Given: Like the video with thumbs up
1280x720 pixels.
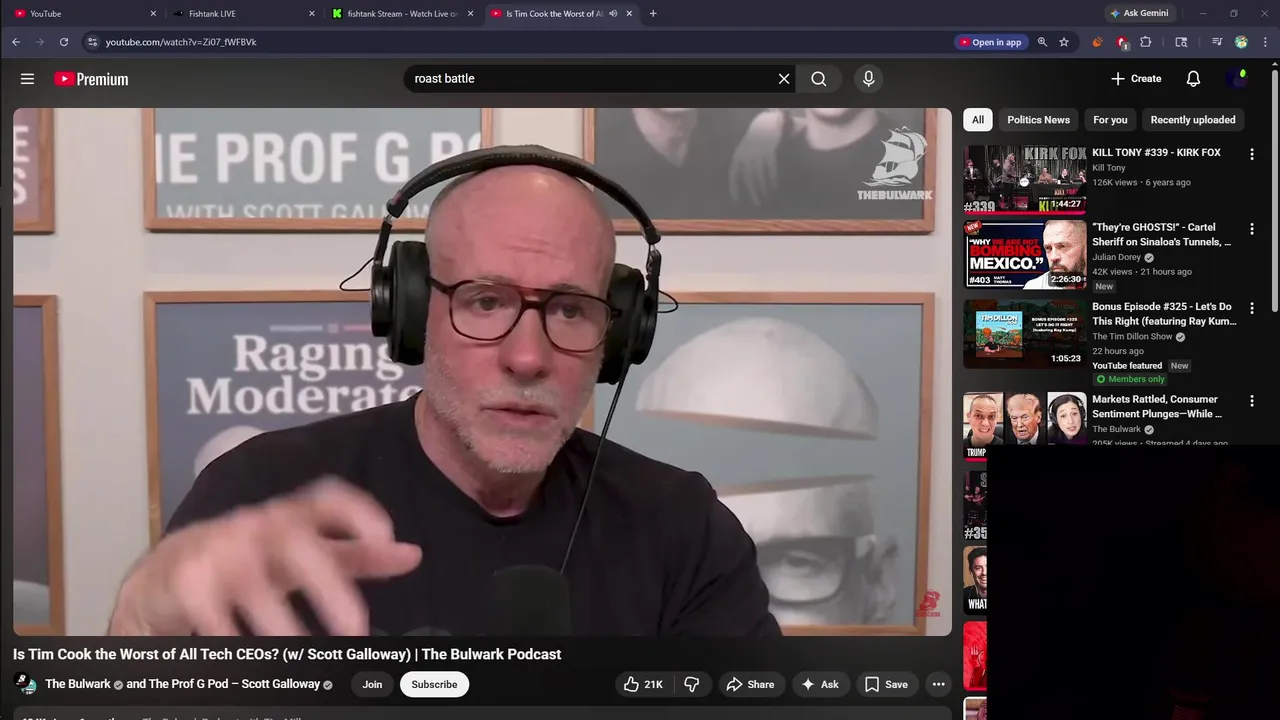Looking at the screenshot, I should click(x=643, y=684).
